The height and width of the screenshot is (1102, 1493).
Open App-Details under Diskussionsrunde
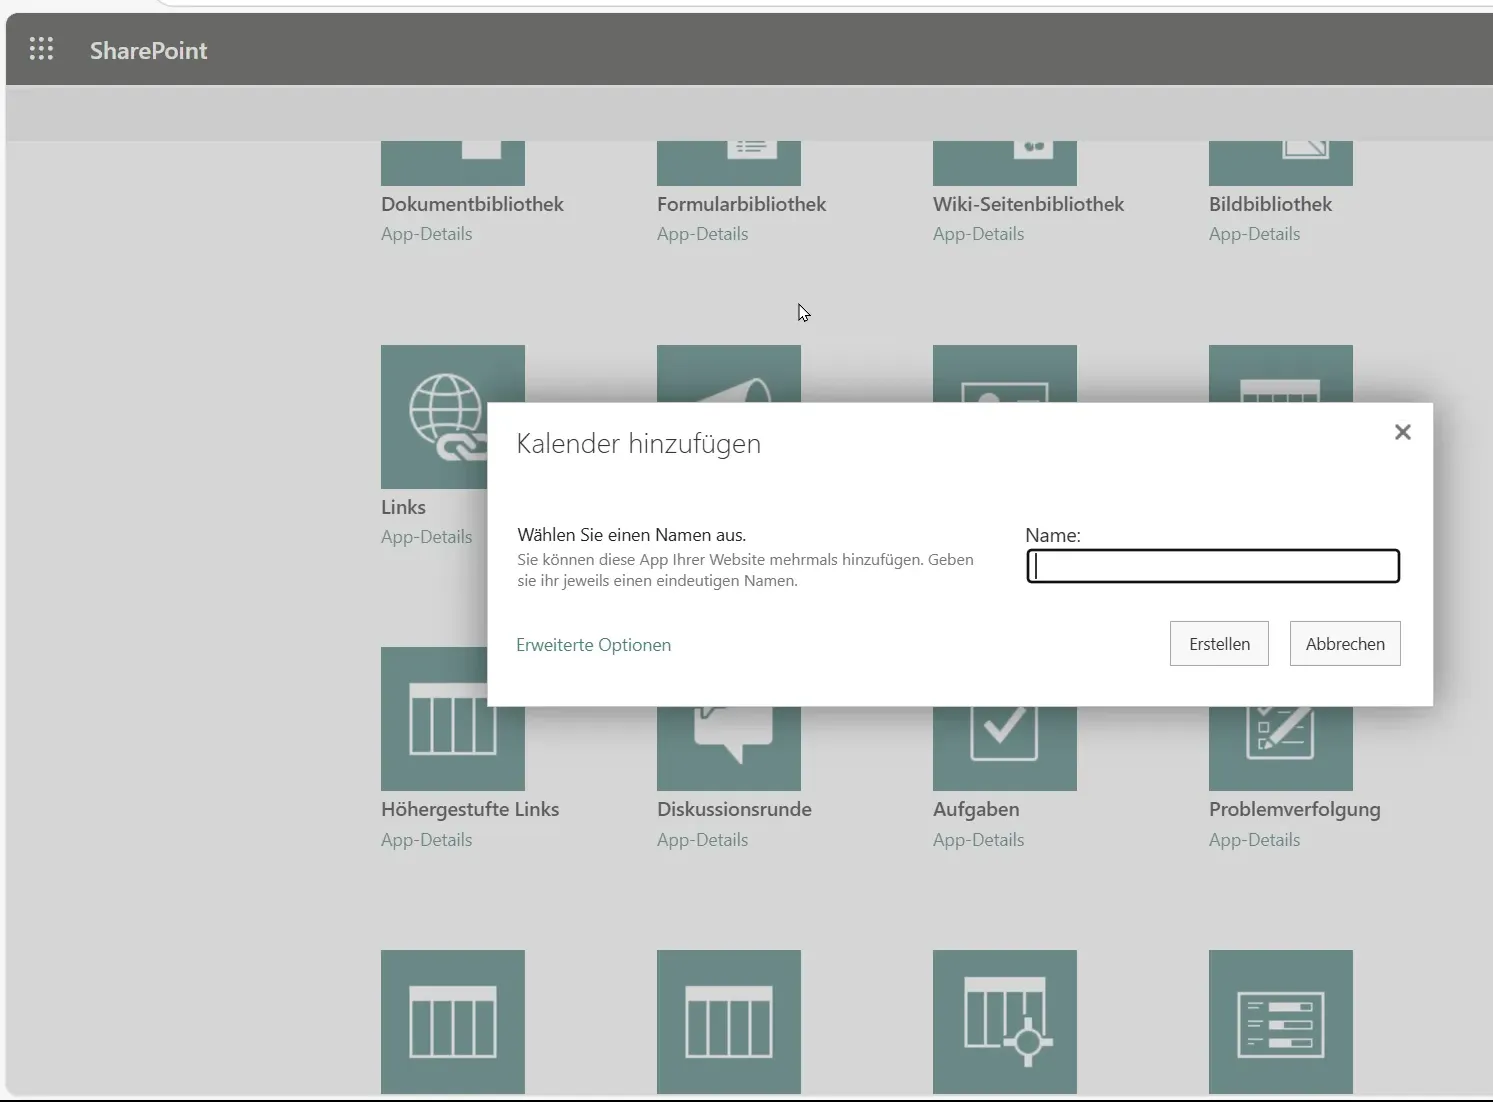point(702,840)
